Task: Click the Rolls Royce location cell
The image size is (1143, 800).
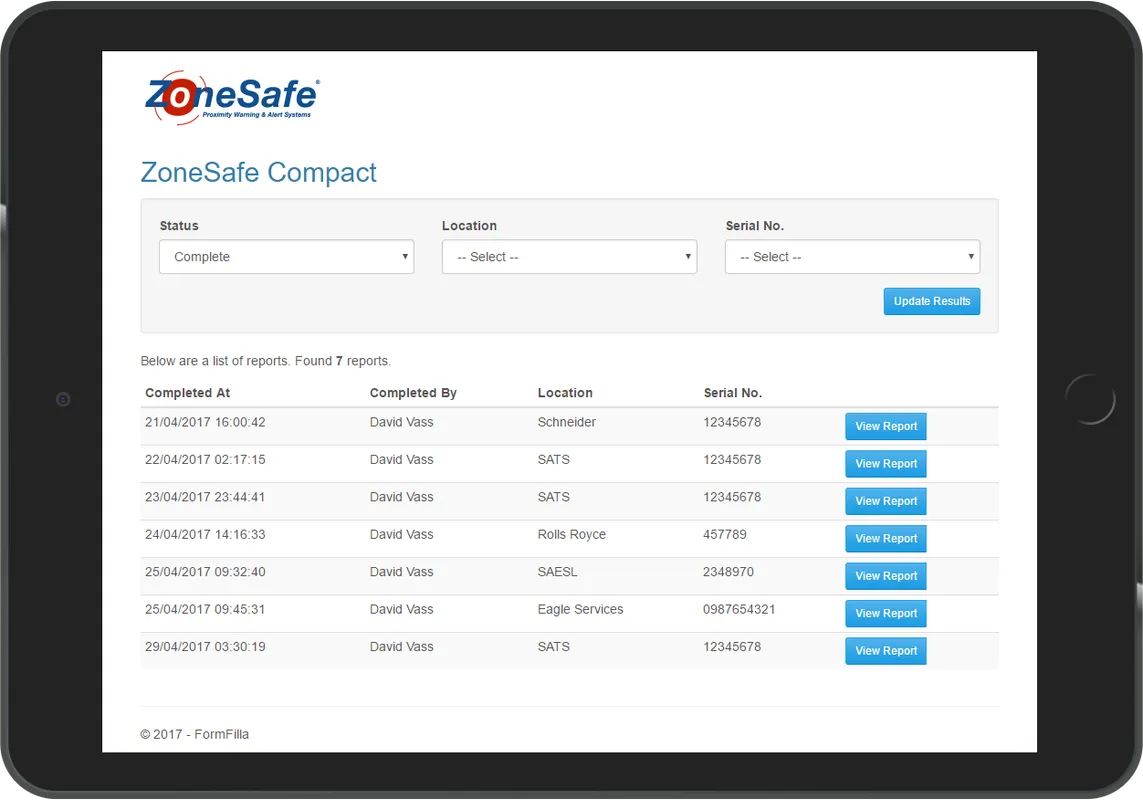Action: pyautogui.click(x=572, y=534)
